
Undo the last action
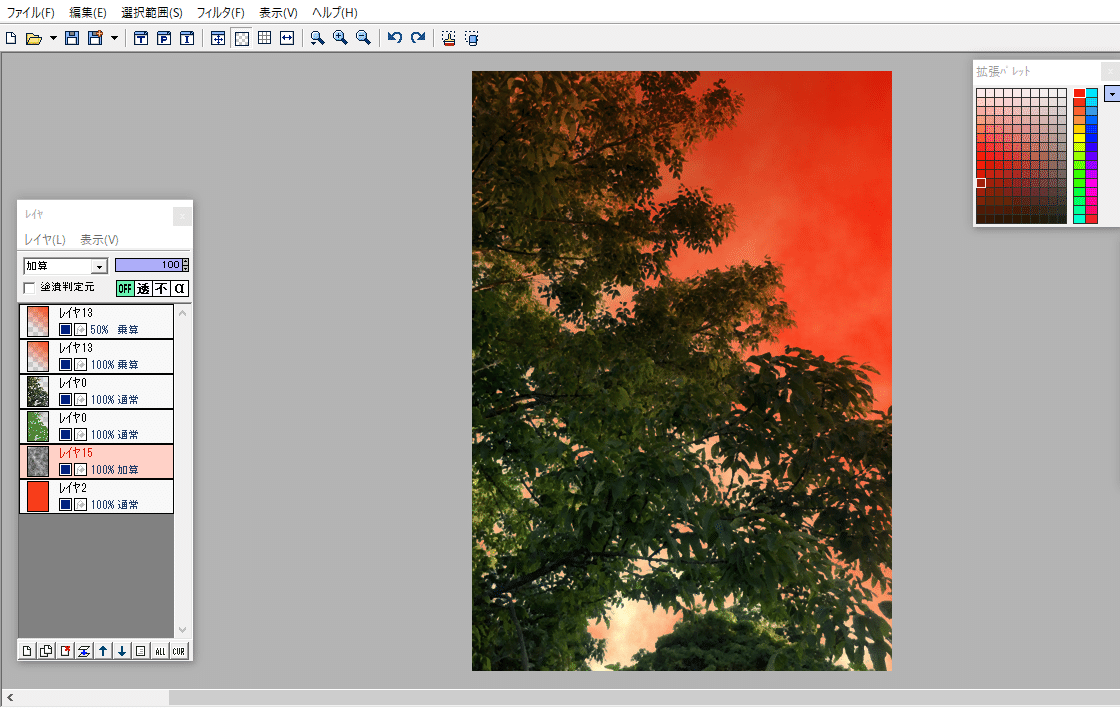coord(394,38)
